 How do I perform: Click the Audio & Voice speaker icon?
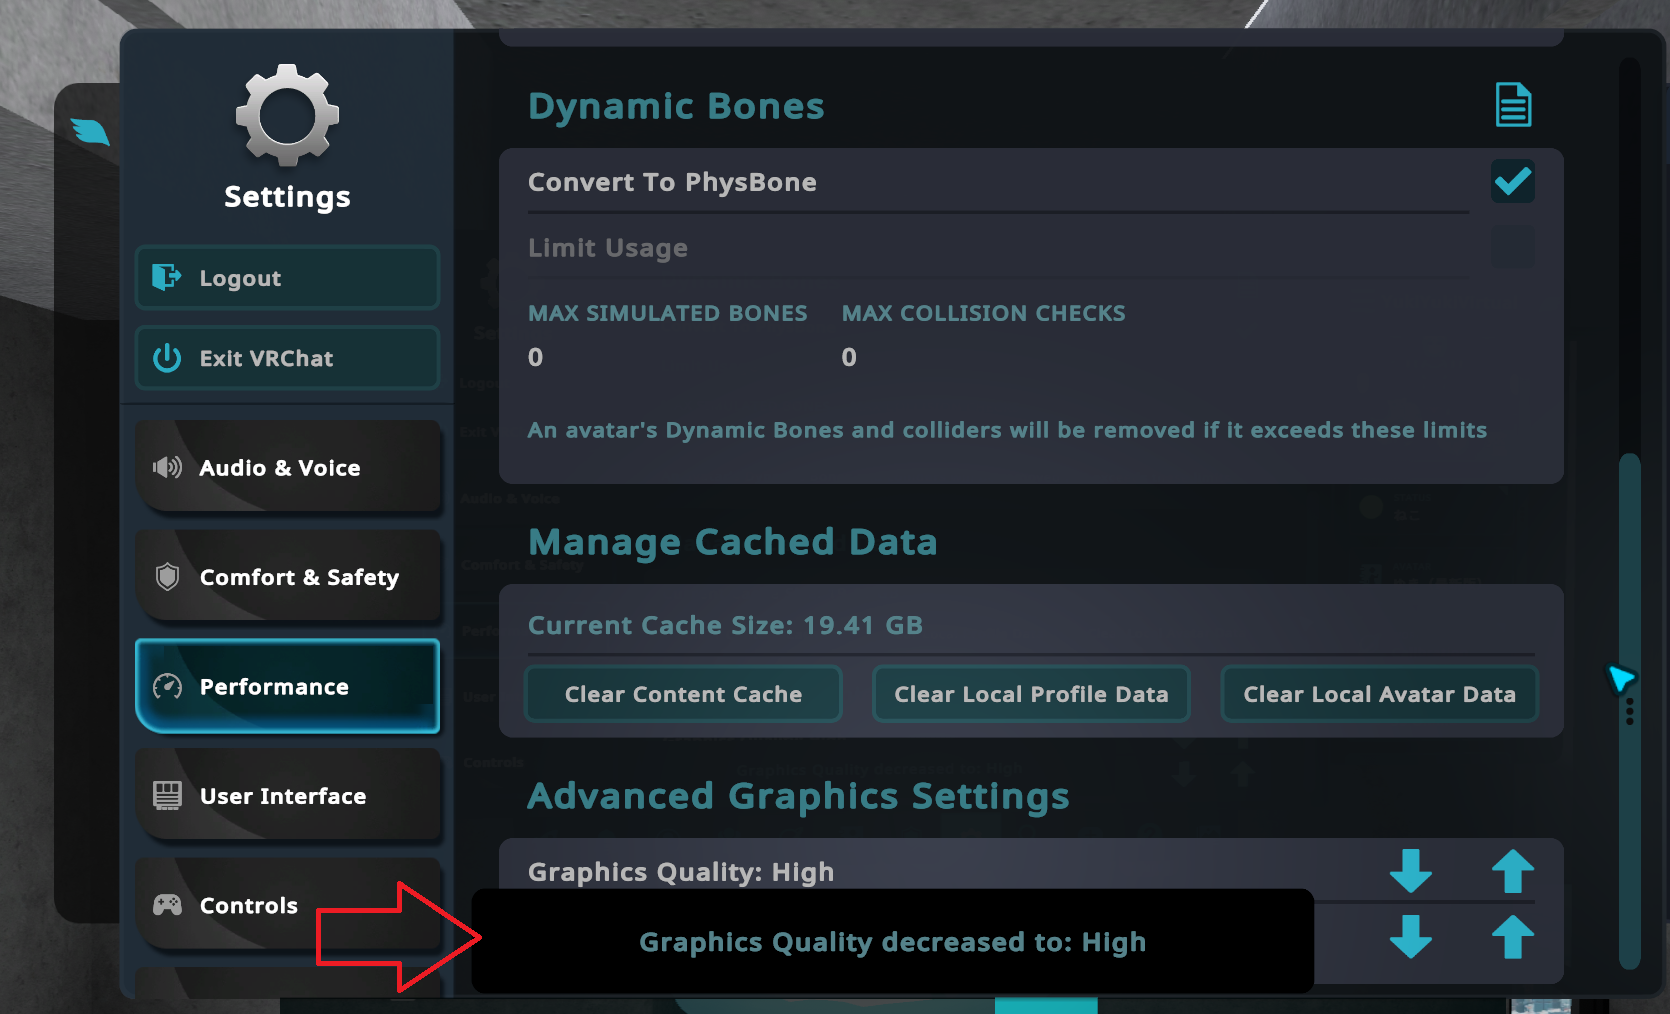tap(167, 467)
